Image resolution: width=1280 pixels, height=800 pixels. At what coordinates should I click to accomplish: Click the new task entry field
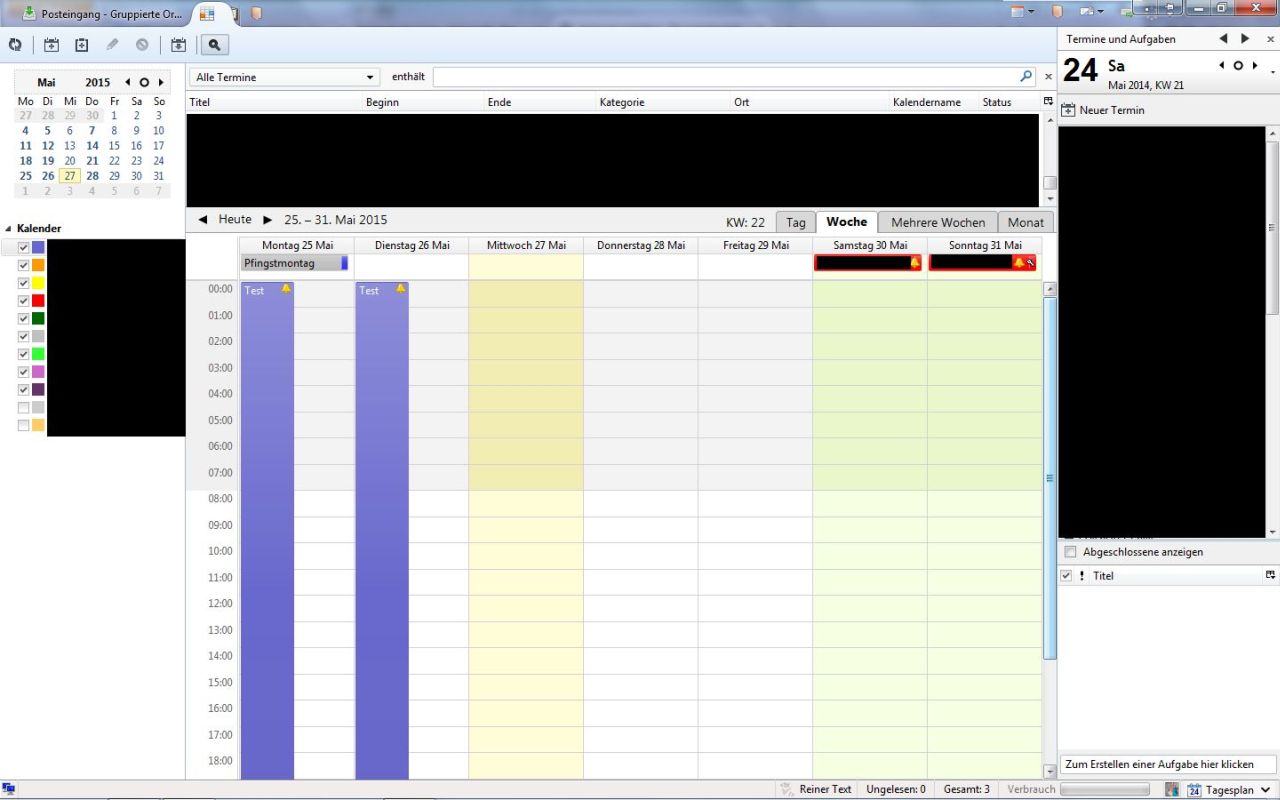click(x=1168, y=764)
